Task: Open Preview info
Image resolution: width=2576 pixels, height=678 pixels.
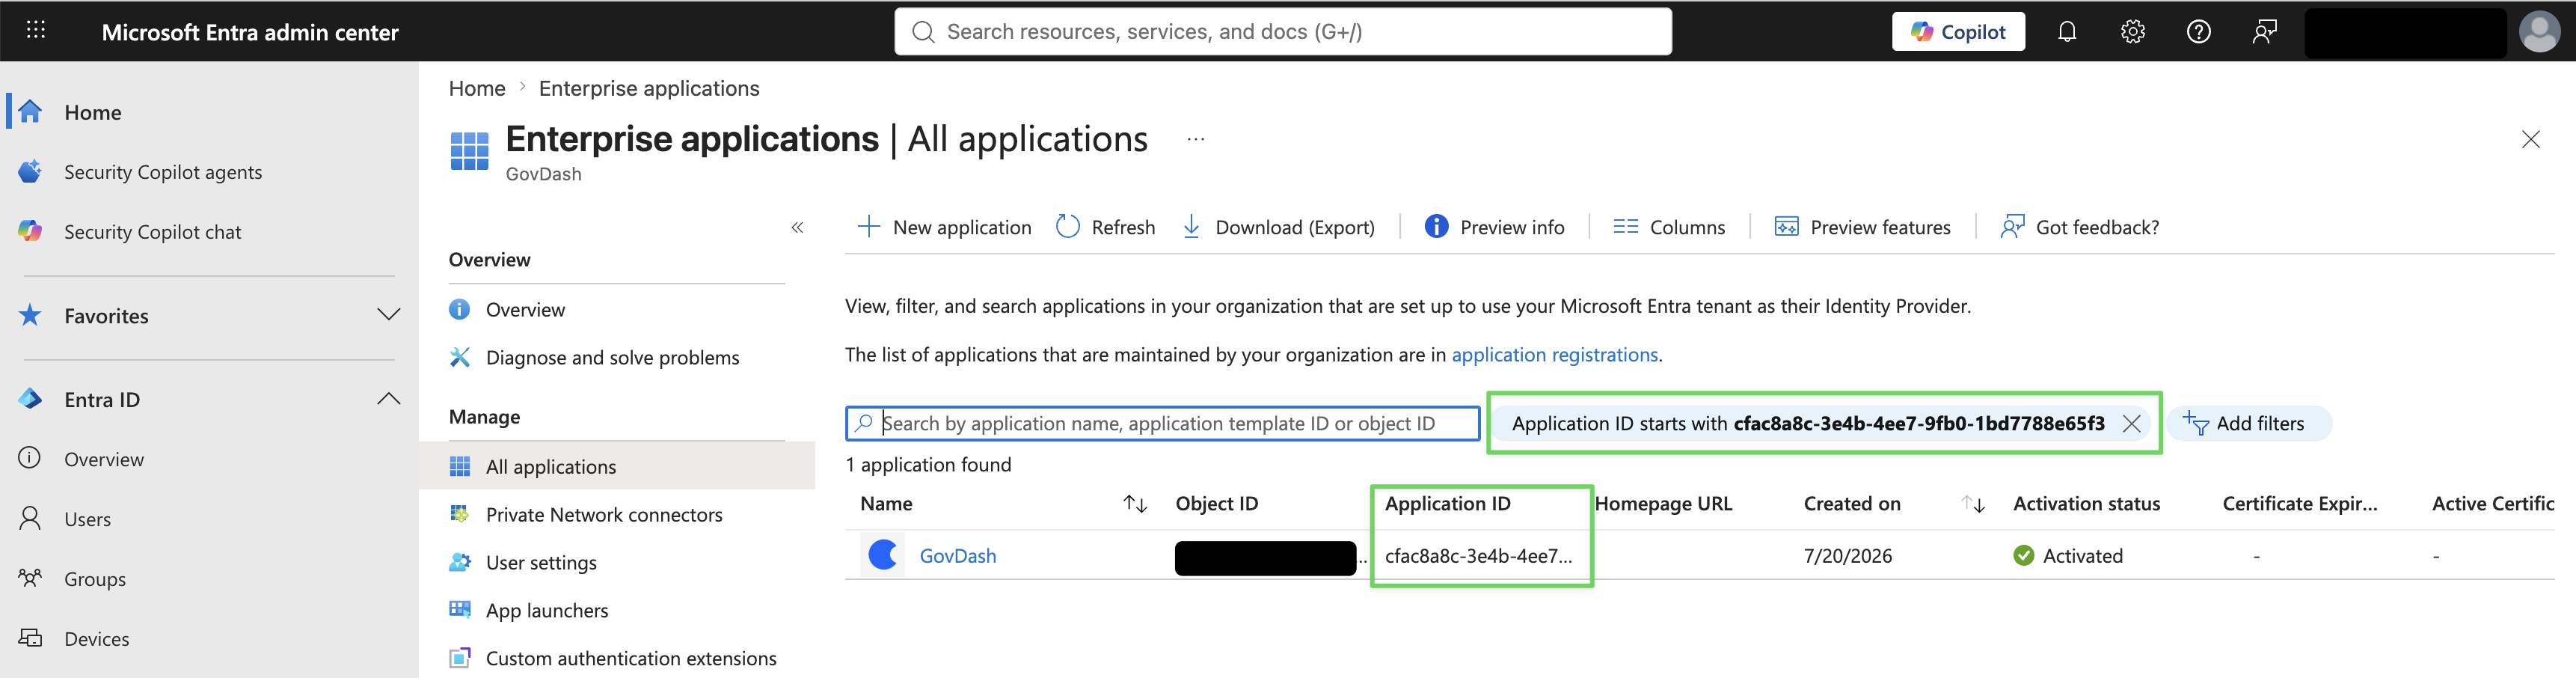Action: (1494, 227)
